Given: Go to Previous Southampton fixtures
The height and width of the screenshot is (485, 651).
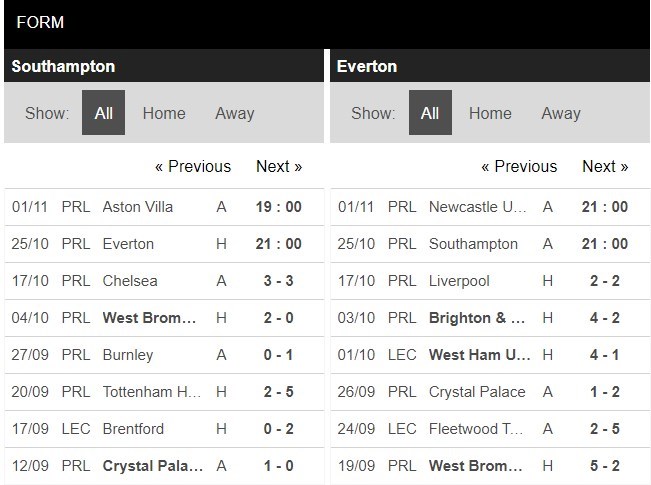Looking at the screenshot, I should [x=193, y=166].
